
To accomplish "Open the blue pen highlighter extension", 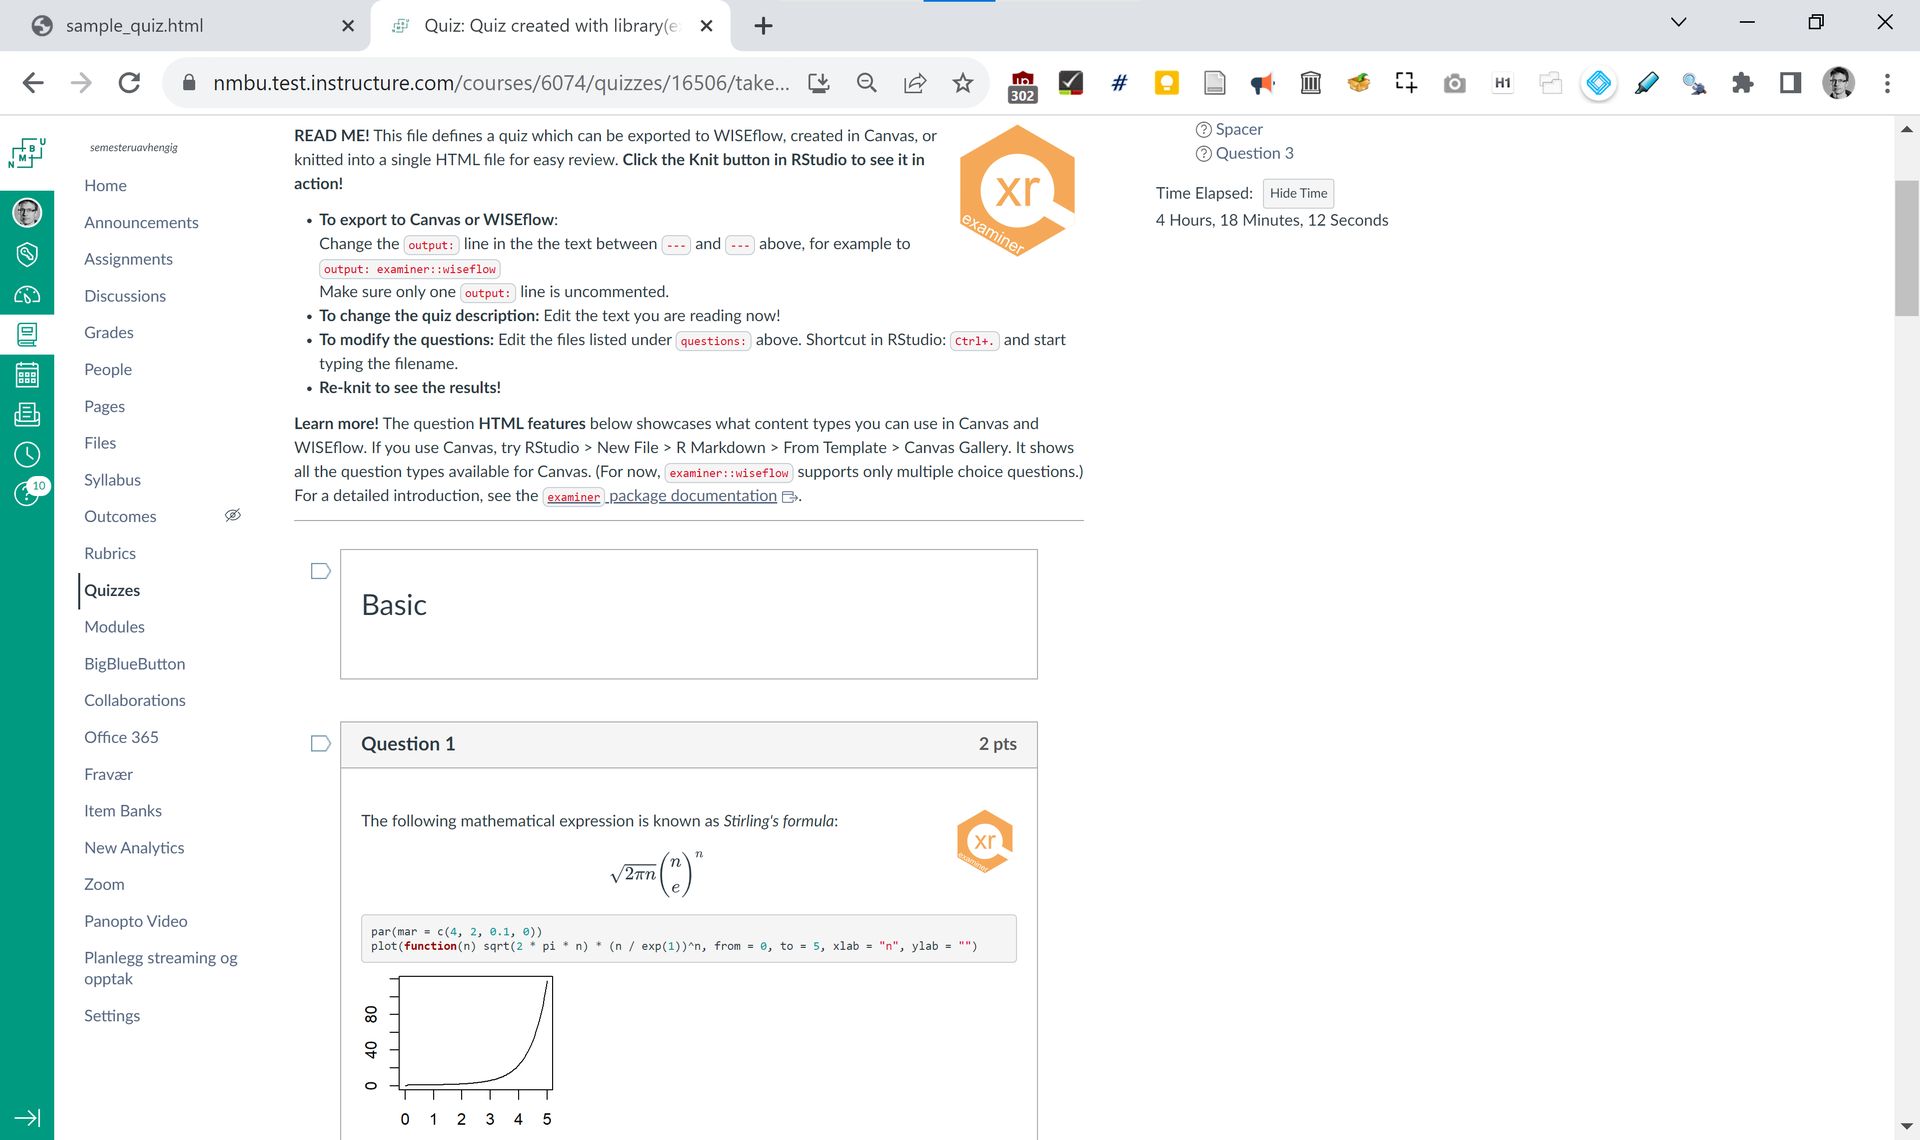I will coord(1647,83).
